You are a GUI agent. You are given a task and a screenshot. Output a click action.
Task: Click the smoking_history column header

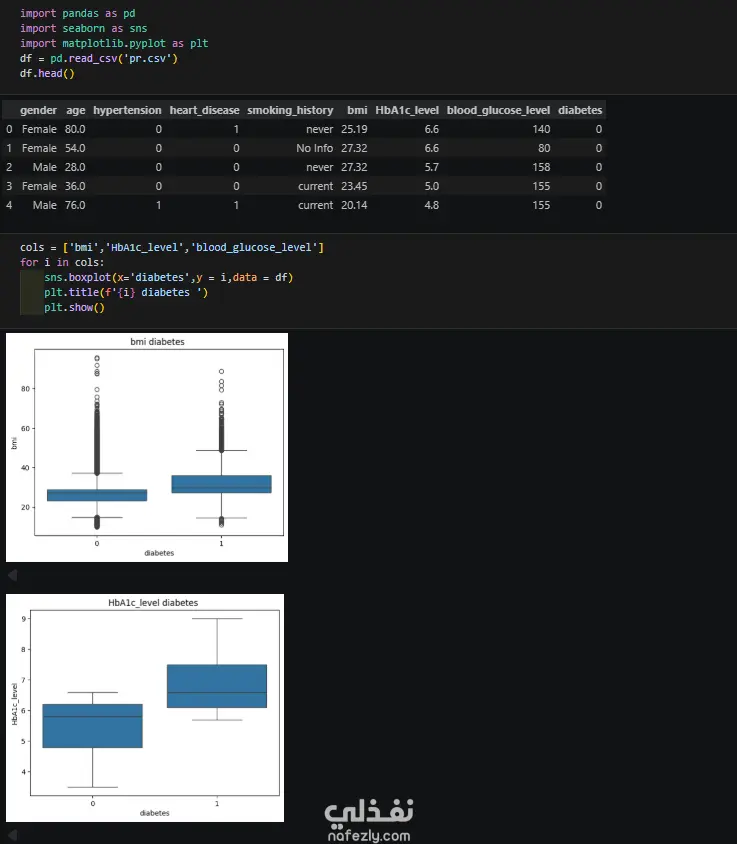pyautogui.click(x=290, y=110)
